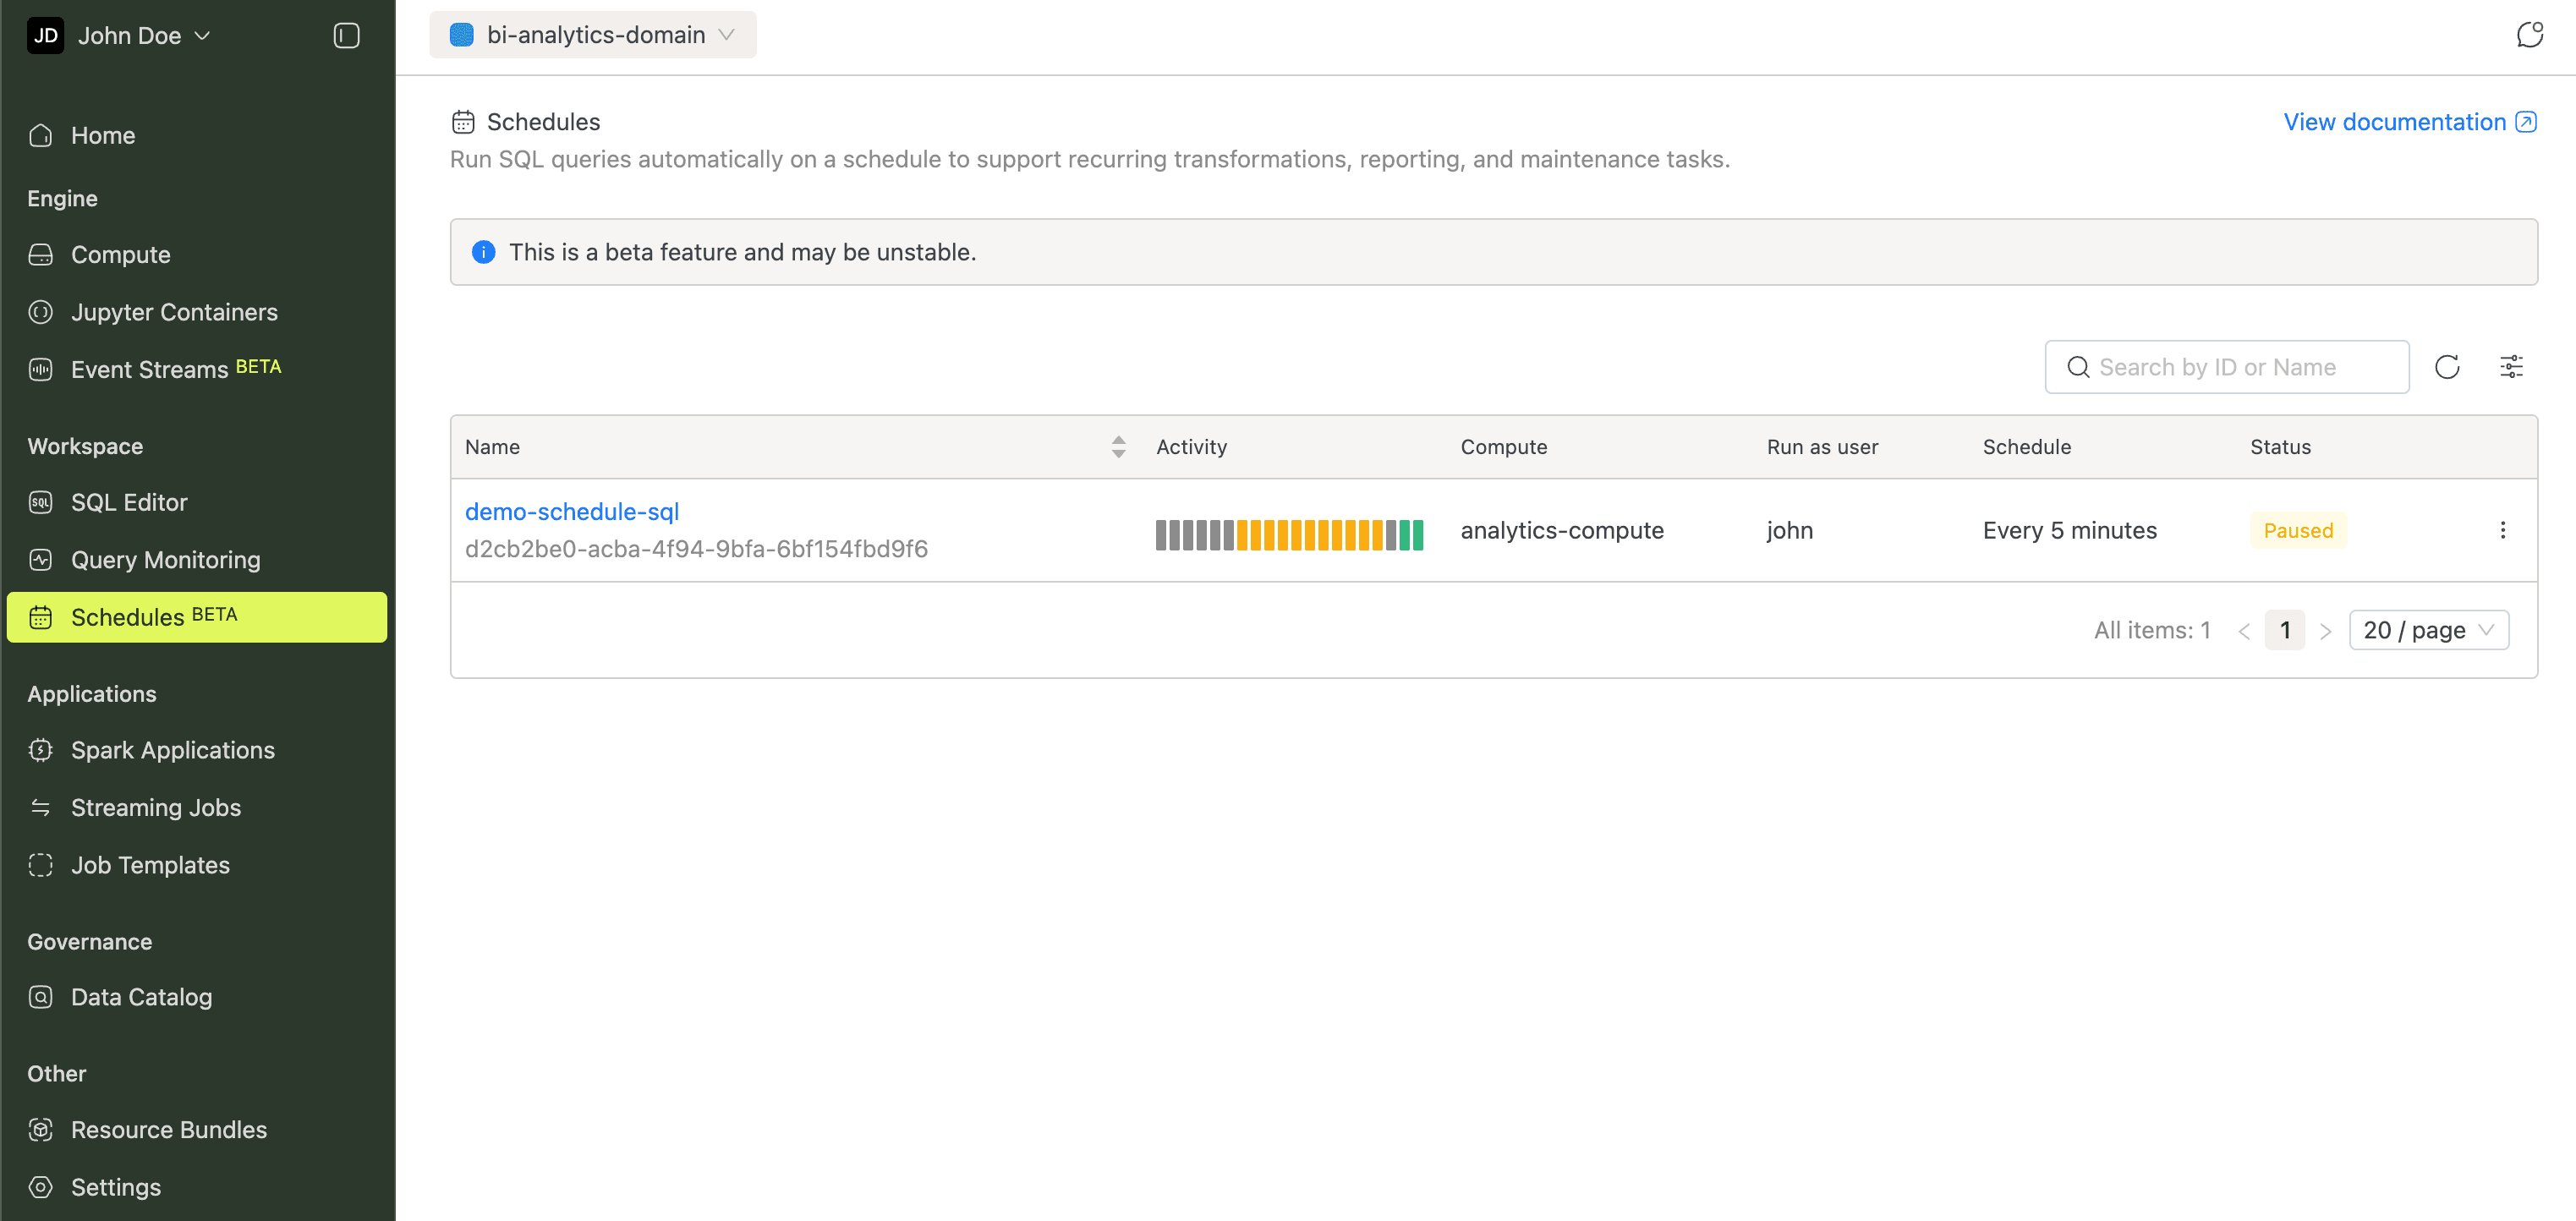Click the SQL Editor sidebar icon
The width and height of the screenshot is (2576, 1221).
(41, 502)
